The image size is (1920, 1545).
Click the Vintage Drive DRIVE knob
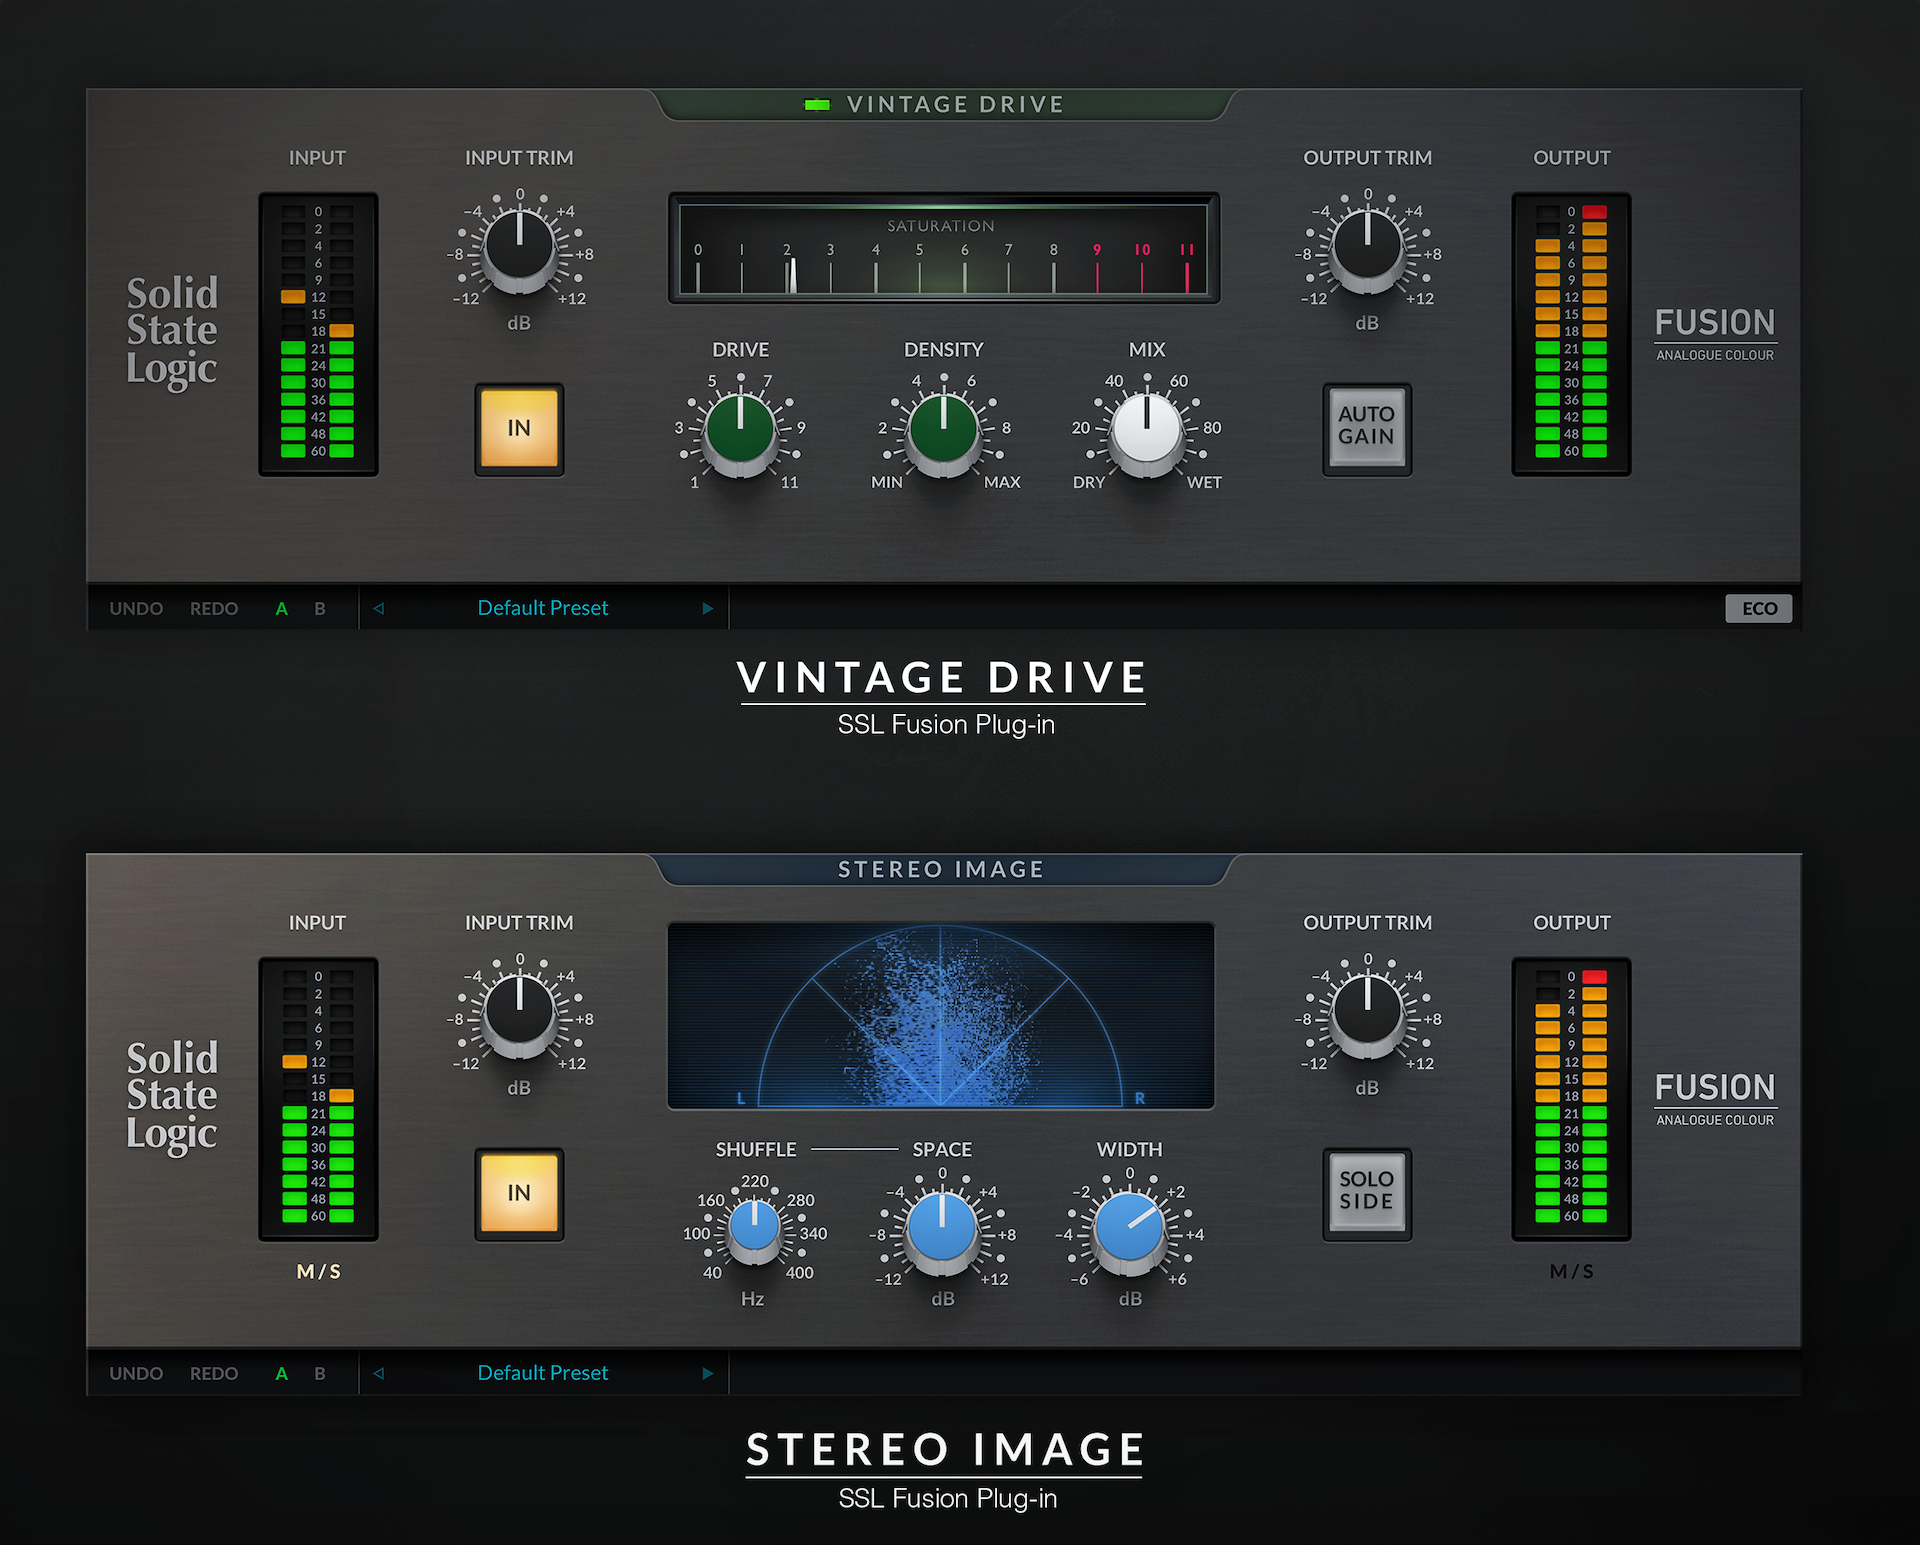(740, 430)
